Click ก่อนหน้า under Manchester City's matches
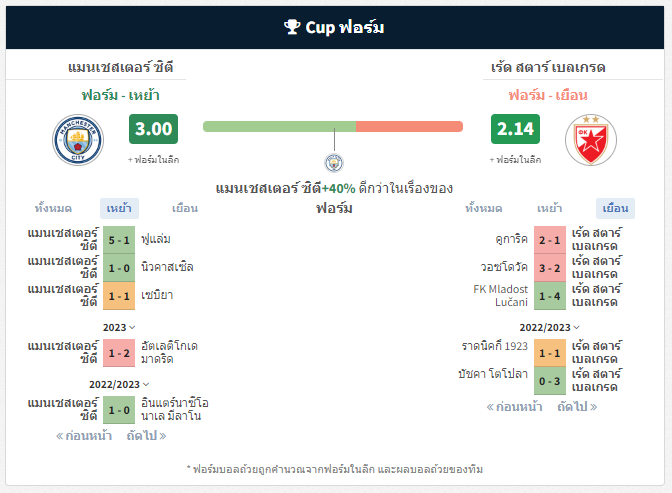Image resolution: width=672 pixels, height=493 pixels. click(84, 436)
